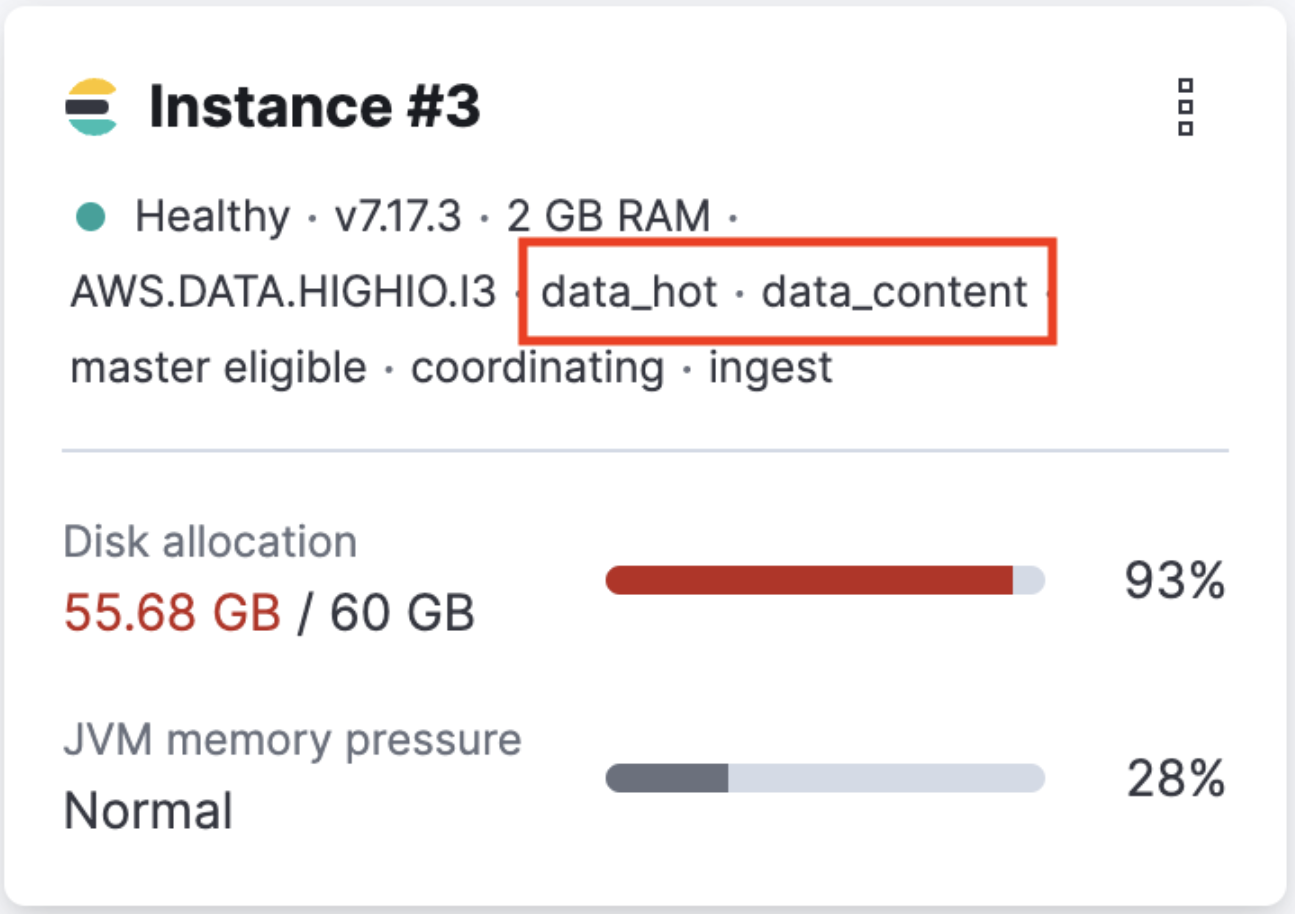
Task: Open the instance actions menu (vertical dots)
Action: [1184, 108]
